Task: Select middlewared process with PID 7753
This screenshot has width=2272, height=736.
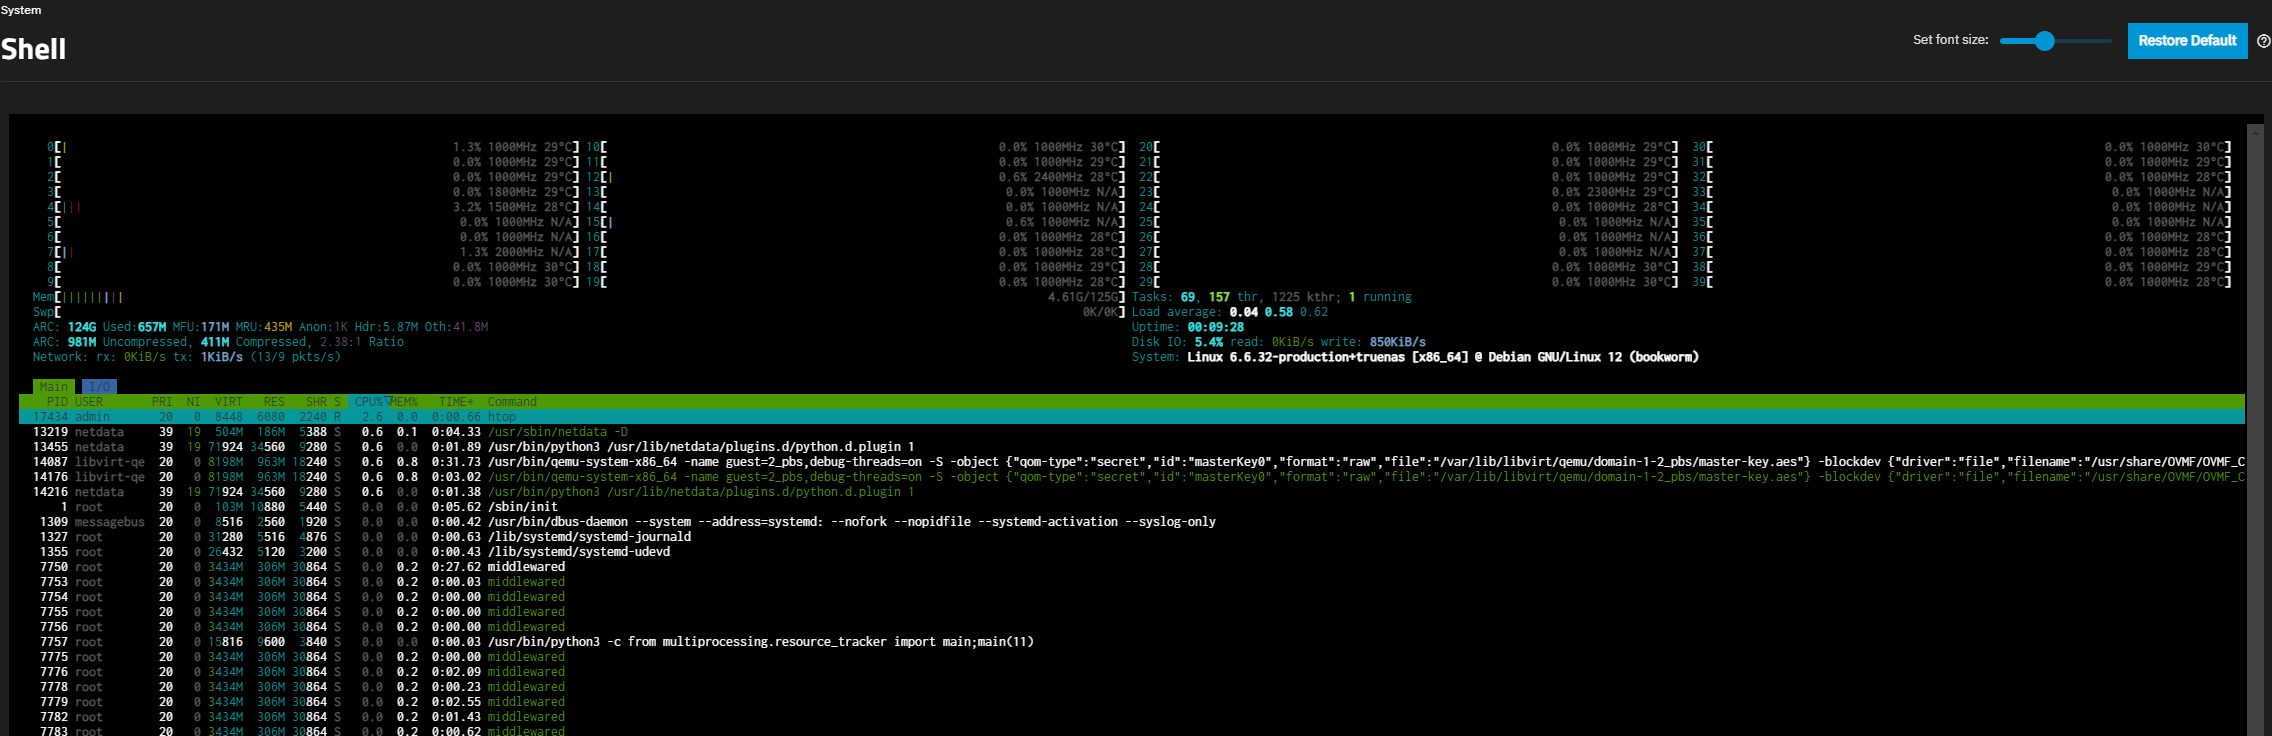Action: click(1132, 582)
